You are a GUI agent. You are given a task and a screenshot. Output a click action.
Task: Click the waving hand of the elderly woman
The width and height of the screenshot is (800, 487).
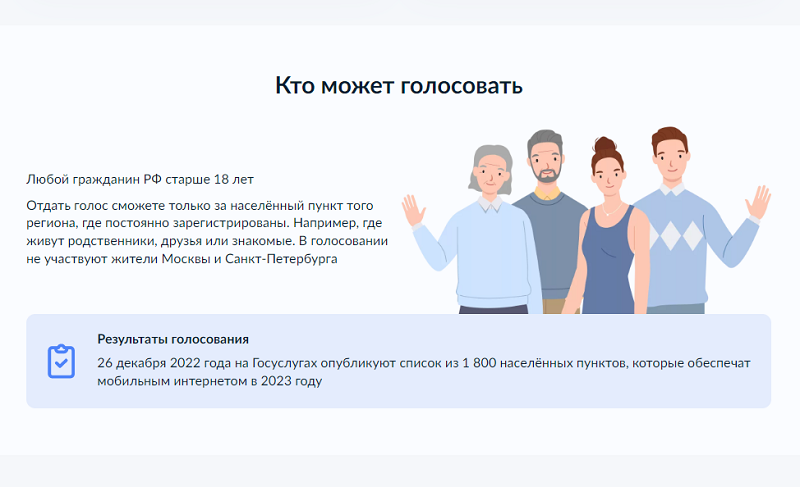[x=412, y=210]
